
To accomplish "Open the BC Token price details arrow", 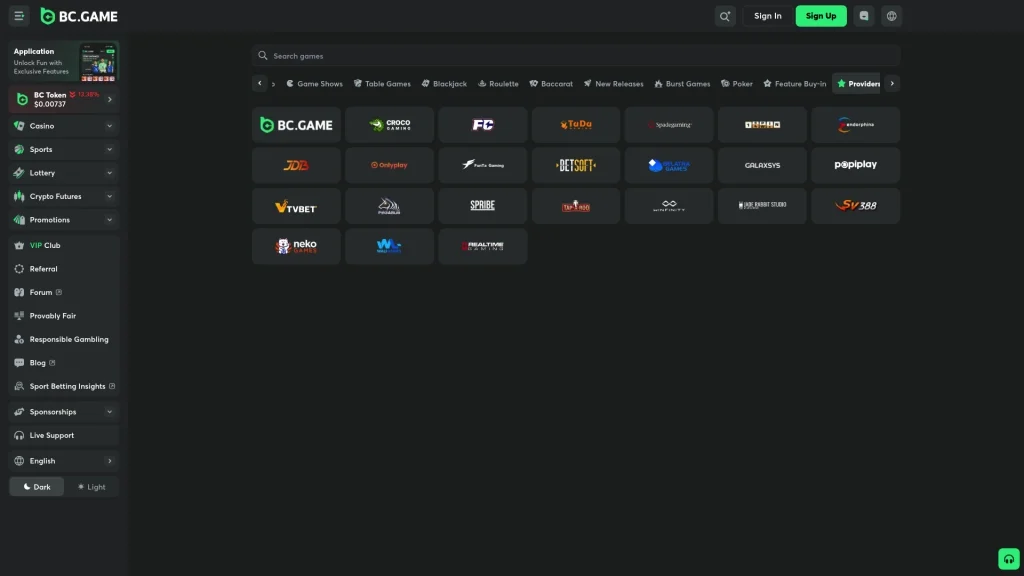I will [110, 99].
